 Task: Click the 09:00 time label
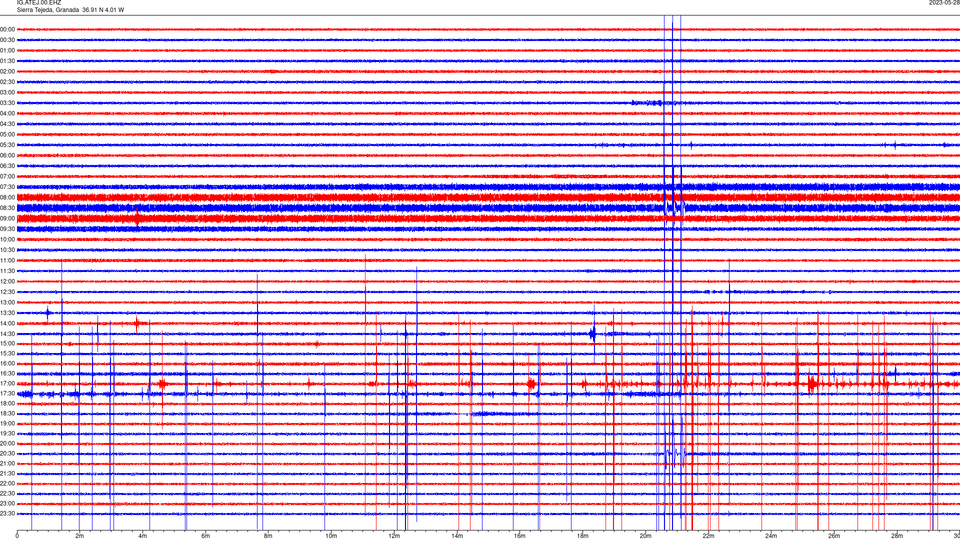click(x=7, y=219)
